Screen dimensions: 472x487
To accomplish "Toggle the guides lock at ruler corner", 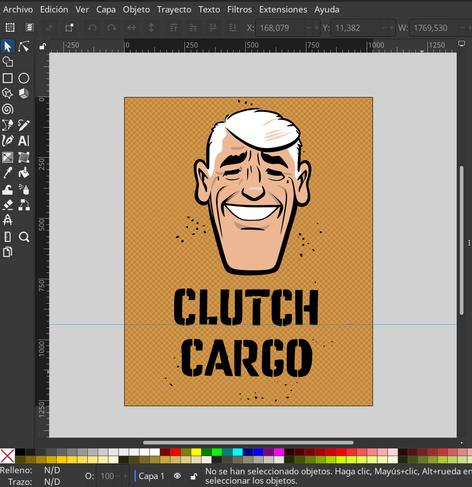I will point(42,46).
